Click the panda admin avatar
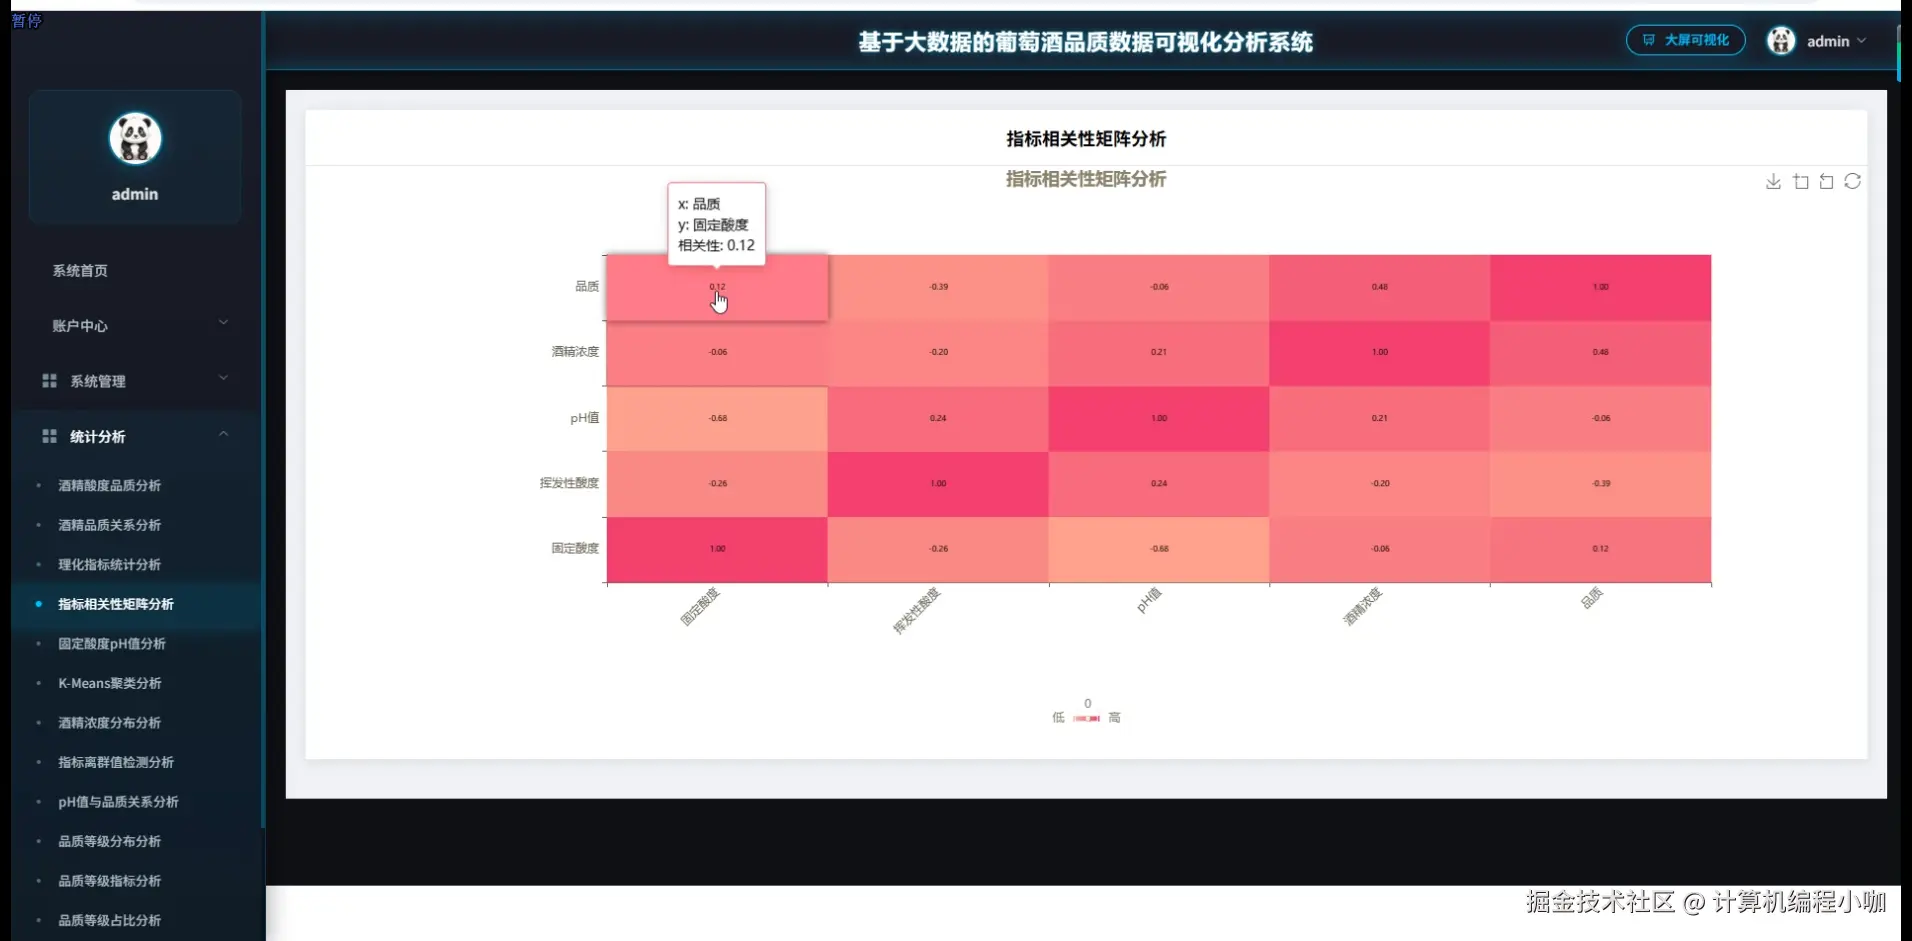Viewport: 1912px width, 941px height. coord(1782,40)
